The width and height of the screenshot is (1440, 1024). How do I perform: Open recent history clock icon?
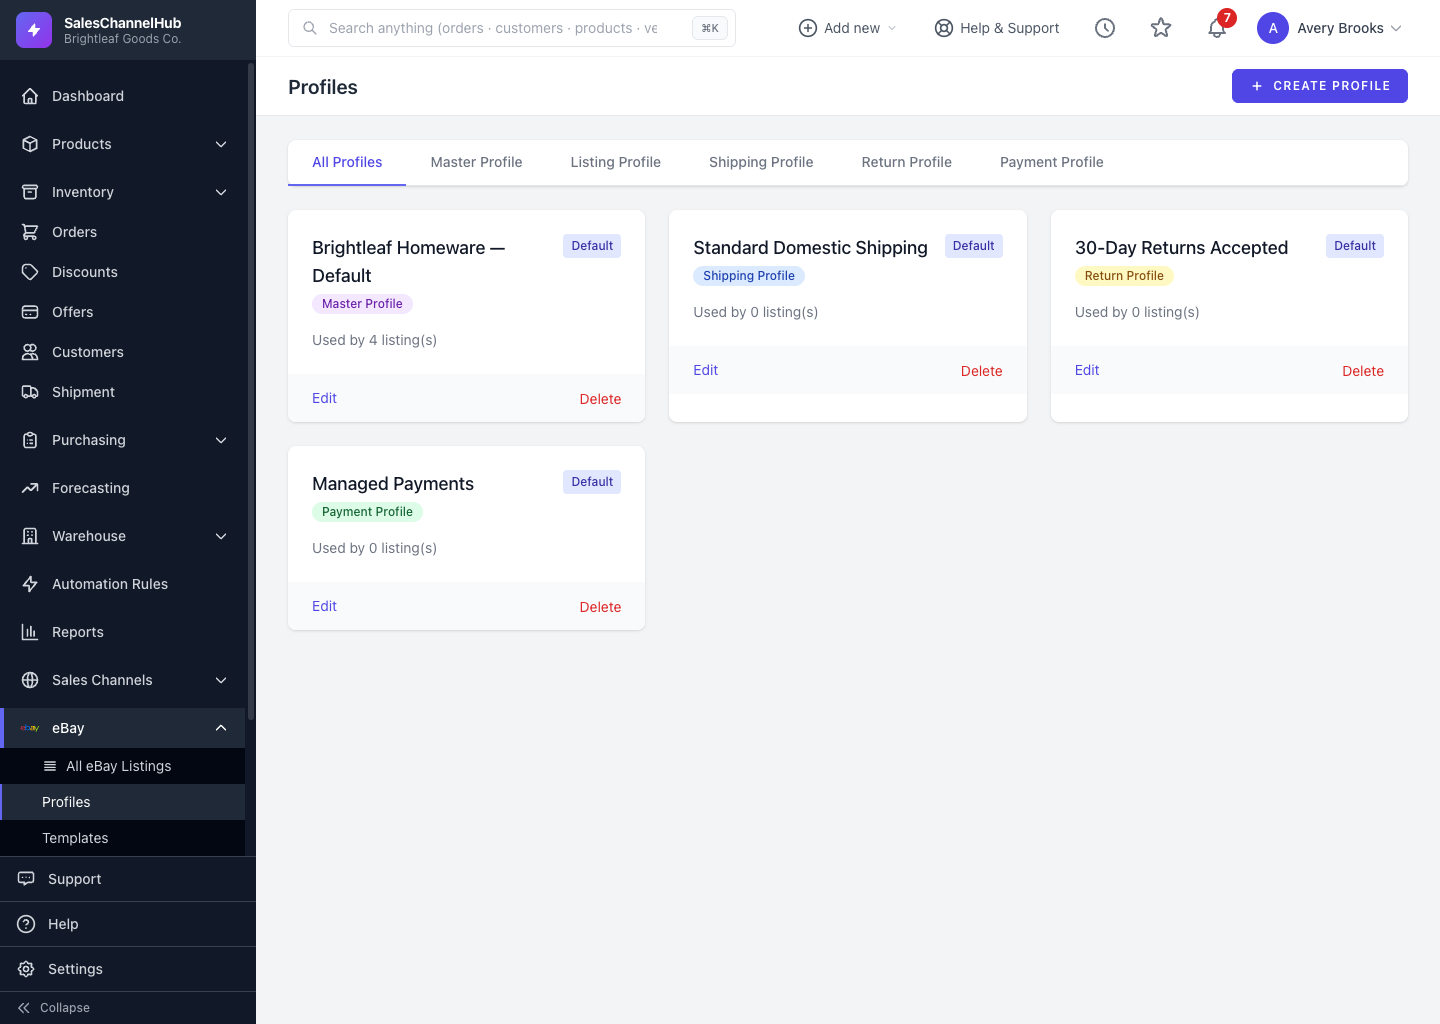click(1105, 28)
